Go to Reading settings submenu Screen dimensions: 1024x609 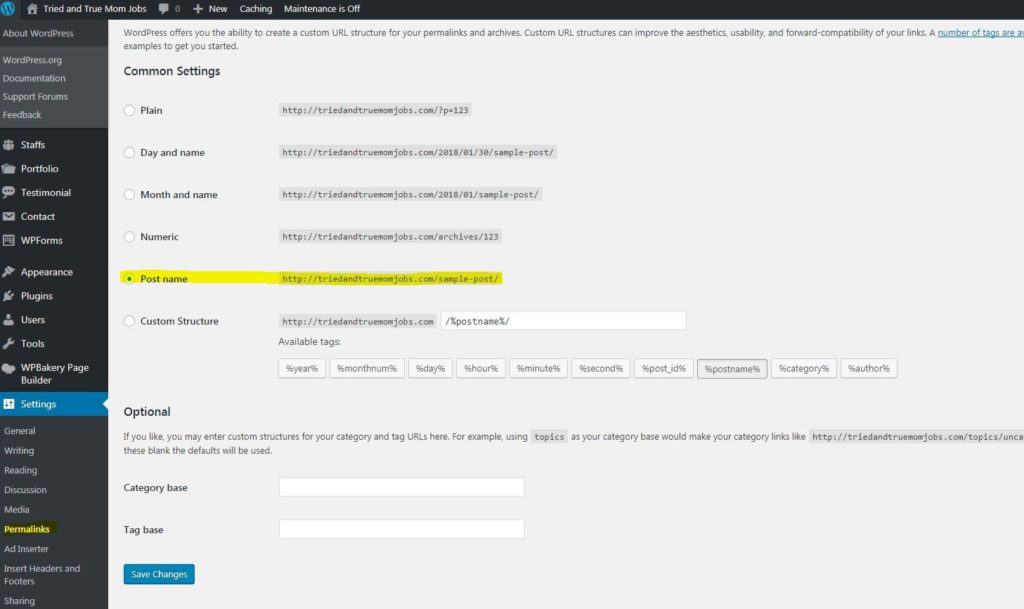[20, 470]
